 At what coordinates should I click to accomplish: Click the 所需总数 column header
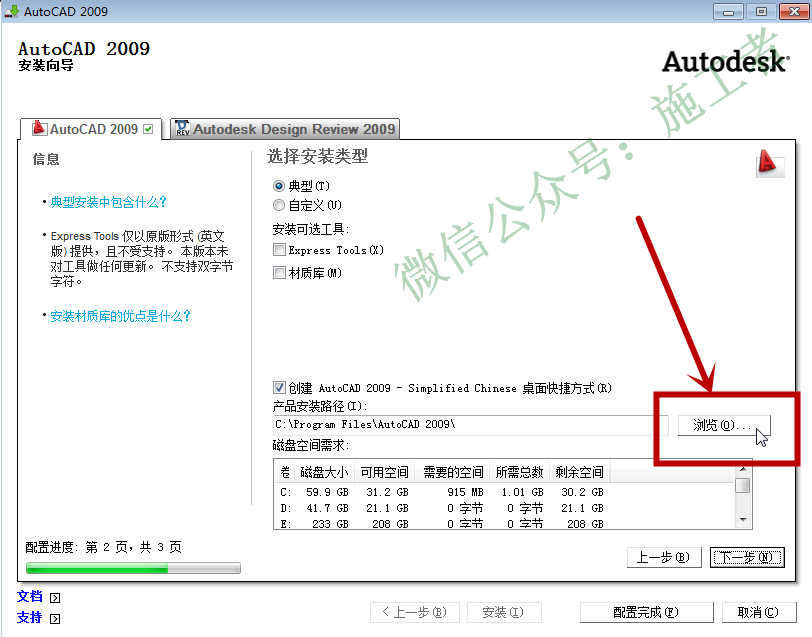pos(519,472)
